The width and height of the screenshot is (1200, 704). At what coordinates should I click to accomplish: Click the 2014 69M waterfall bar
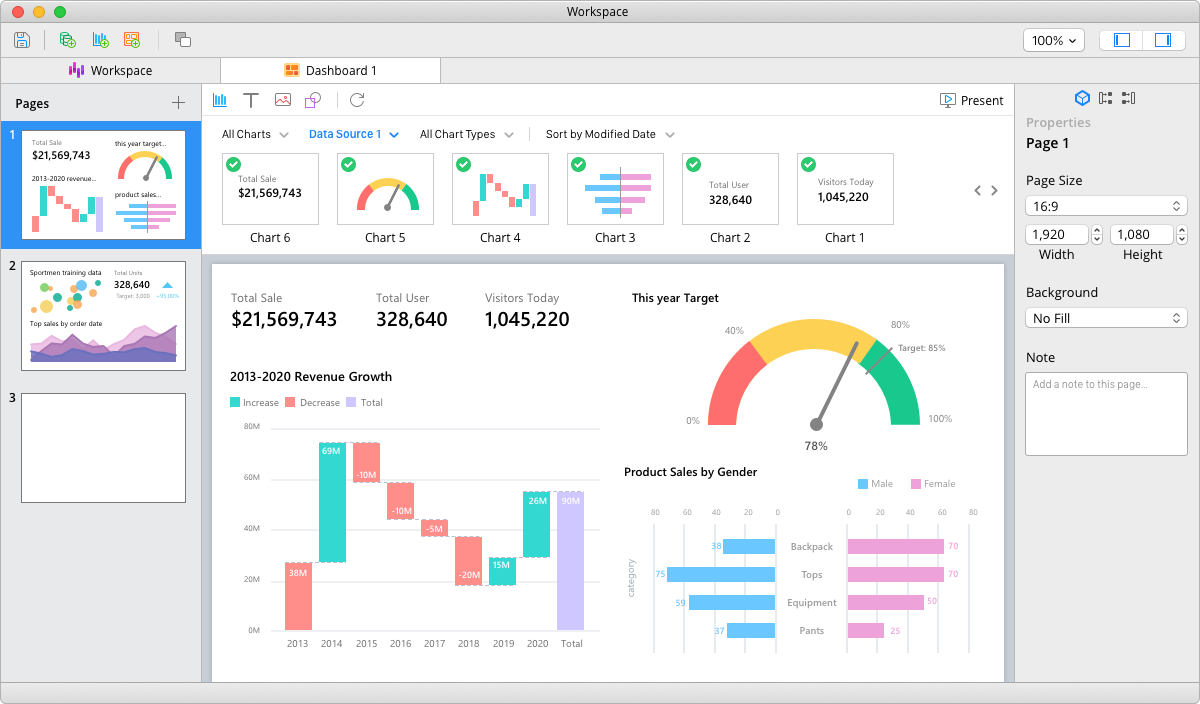point(332,502)
